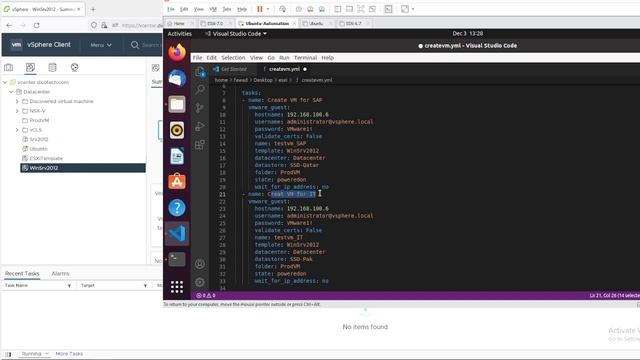Open VS Code Run and Debug view
The width and height of the screenshot is (640, 360).
click(x=200, y=126)
